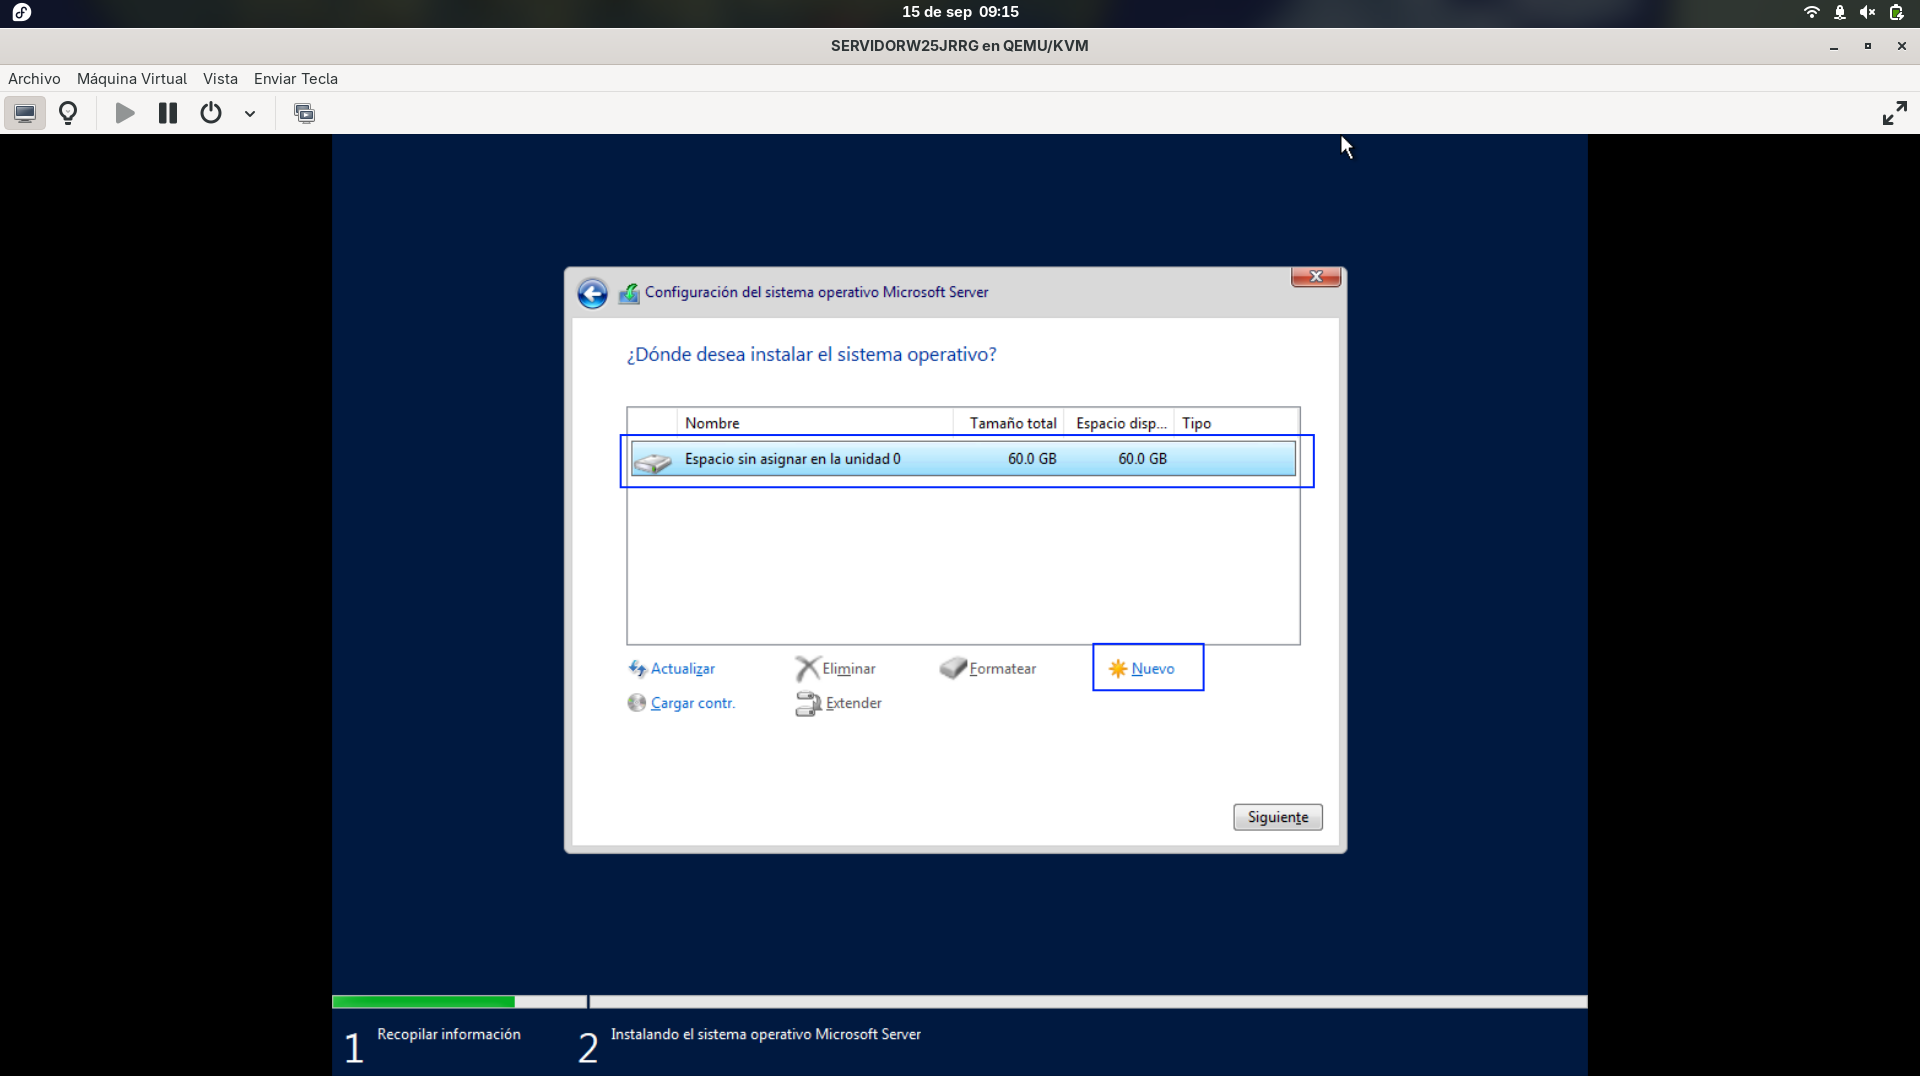Select Espacio sin asignar en la unidad 0
1920x1076 pixels.
pyautogui.click(x=963, y=459)
